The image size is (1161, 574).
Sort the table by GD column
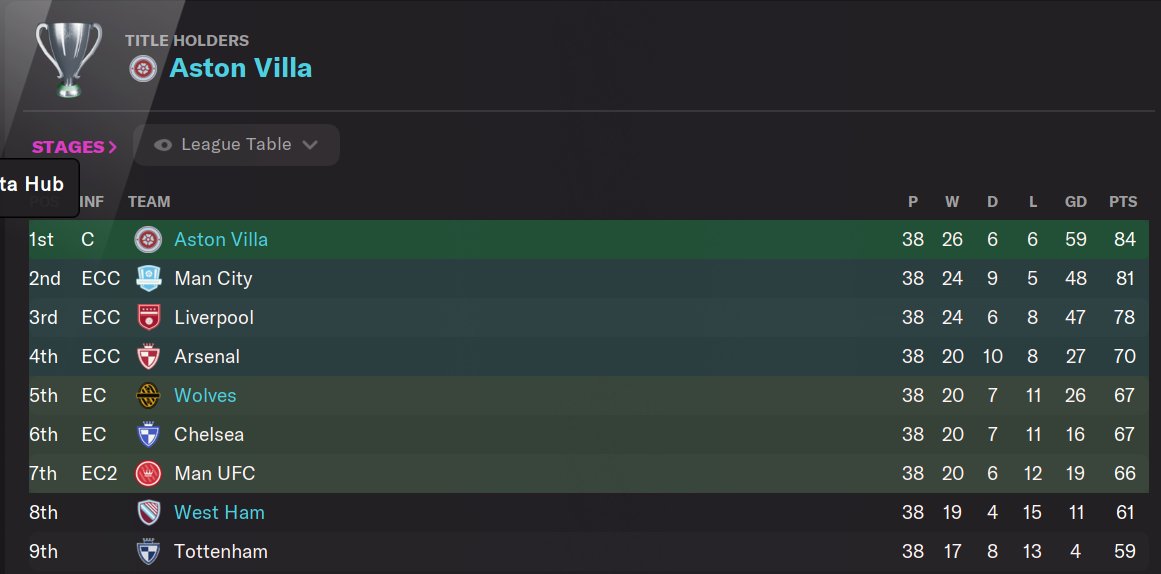1076,201
